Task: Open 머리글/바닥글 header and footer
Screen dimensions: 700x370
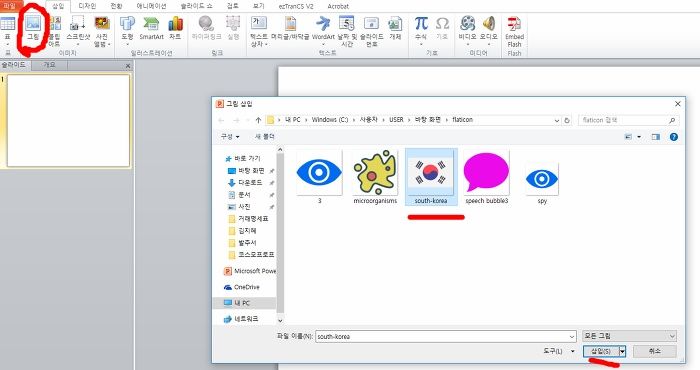Action: (x=290, y=28)
